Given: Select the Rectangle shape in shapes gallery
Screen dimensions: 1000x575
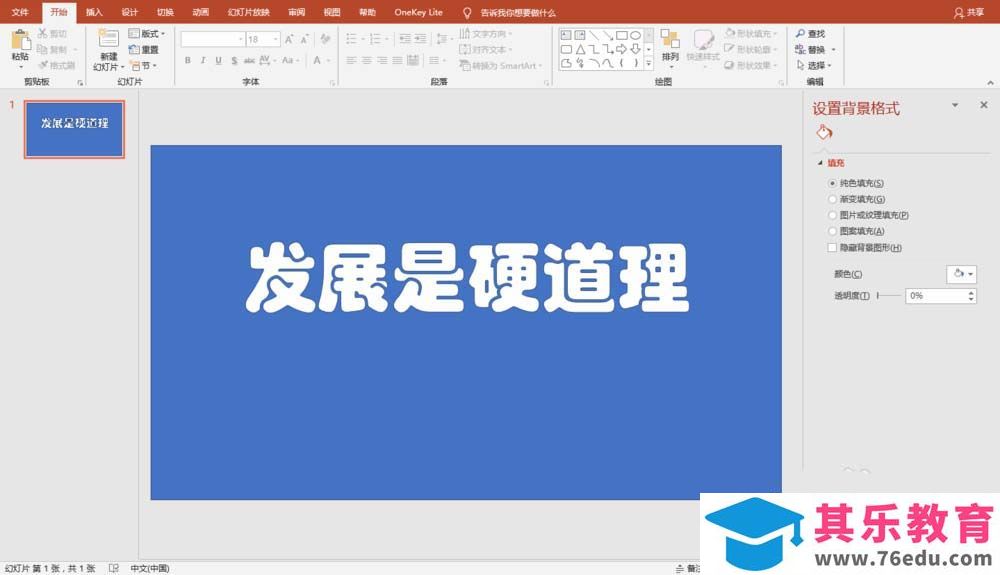Looking at the screenshot, I should (622, 36).
